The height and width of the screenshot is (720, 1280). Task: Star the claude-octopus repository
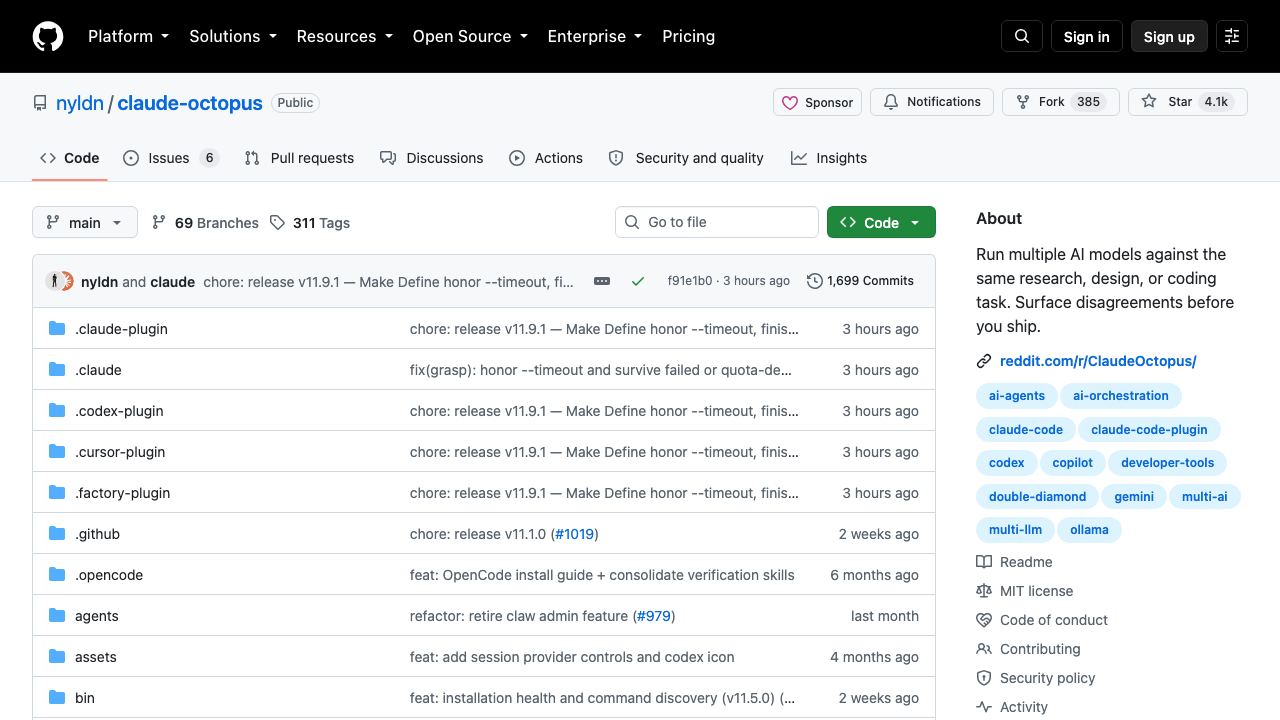point(1188,102)
